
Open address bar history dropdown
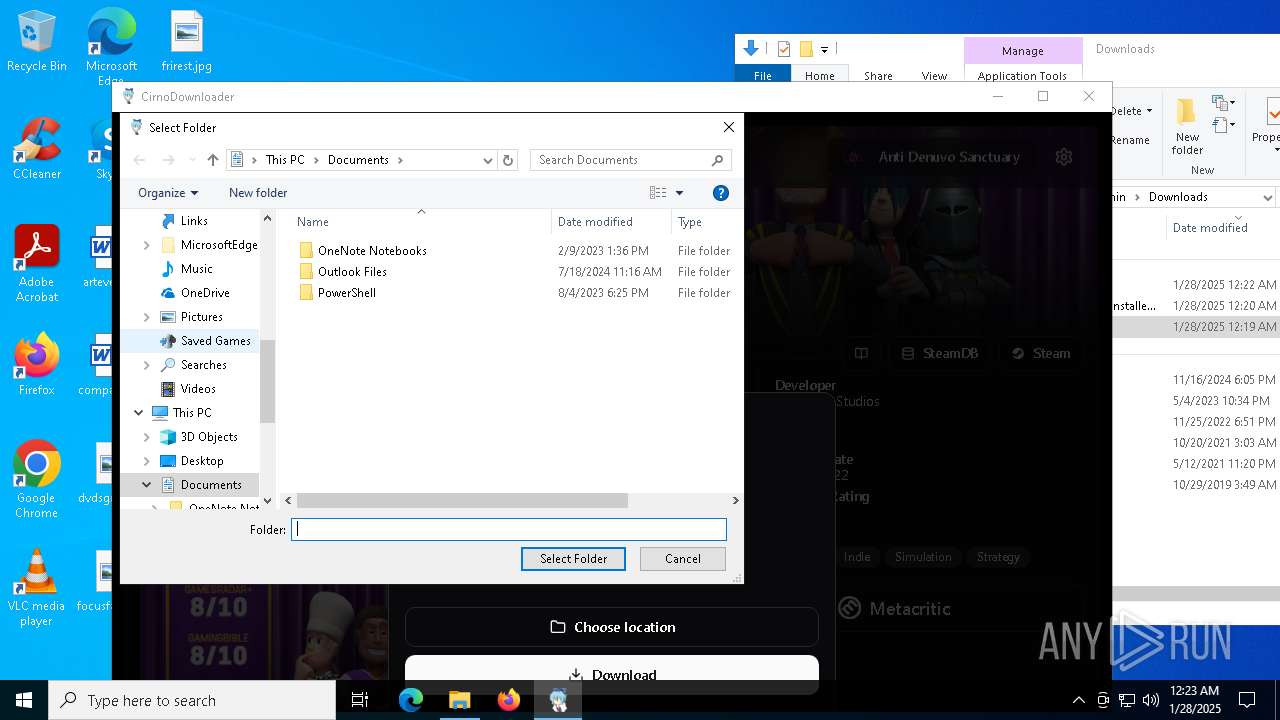click(x=487, y=160)
